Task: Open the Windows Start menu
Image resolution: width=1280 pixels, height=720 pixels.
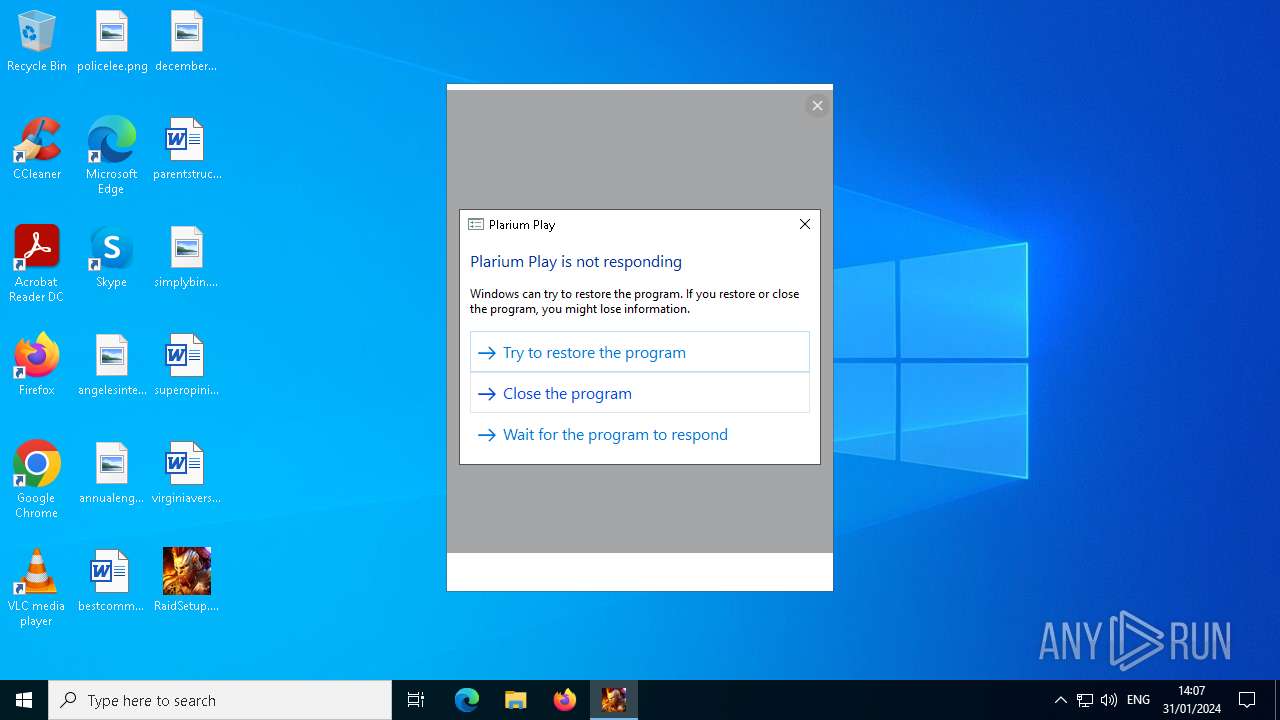Action: (x=24, y=700)
